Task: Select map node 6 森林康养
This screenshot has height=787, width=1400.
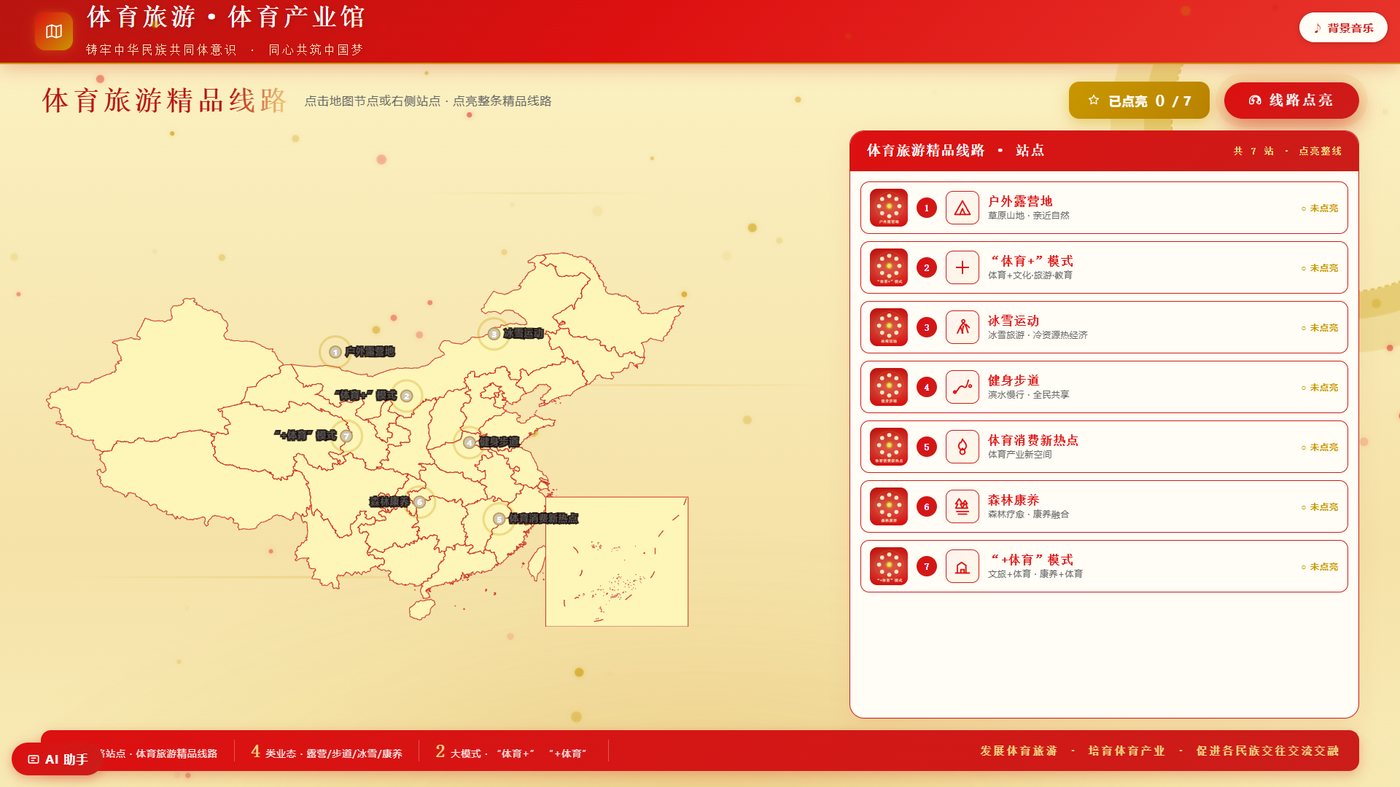Action: pos(419,502)
